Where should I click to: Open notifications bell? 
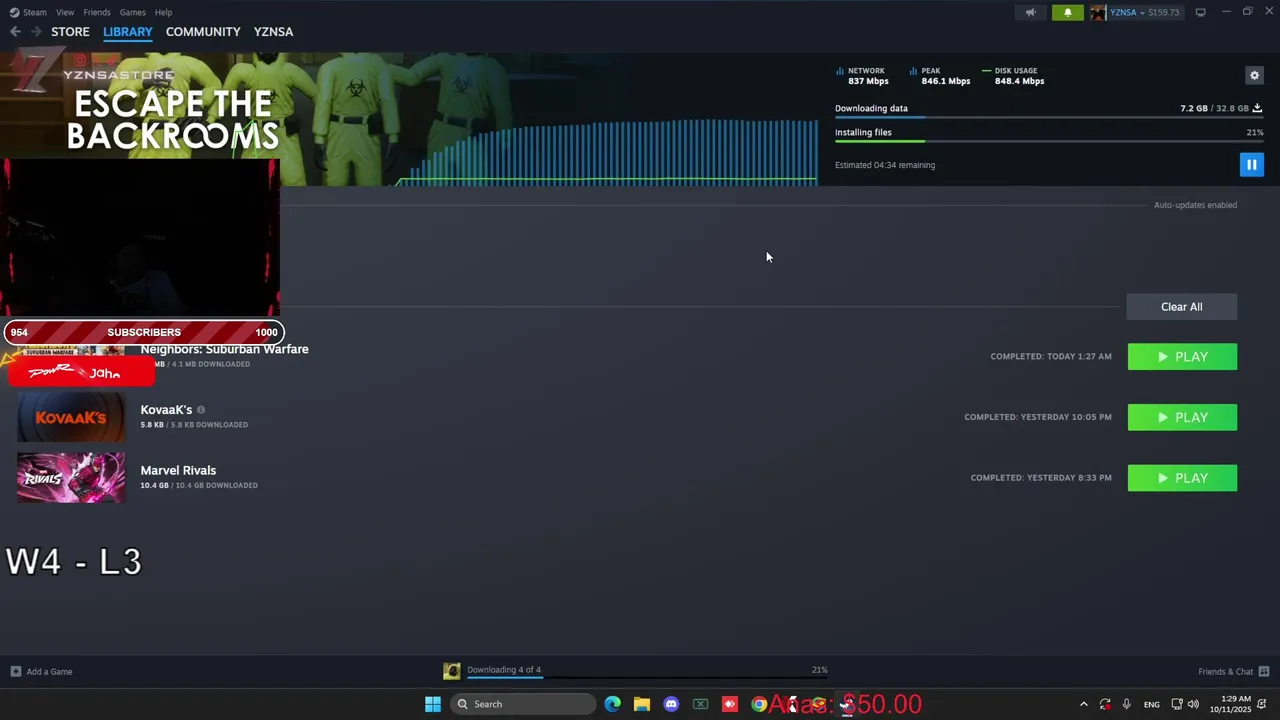[x=1067, y=12]
